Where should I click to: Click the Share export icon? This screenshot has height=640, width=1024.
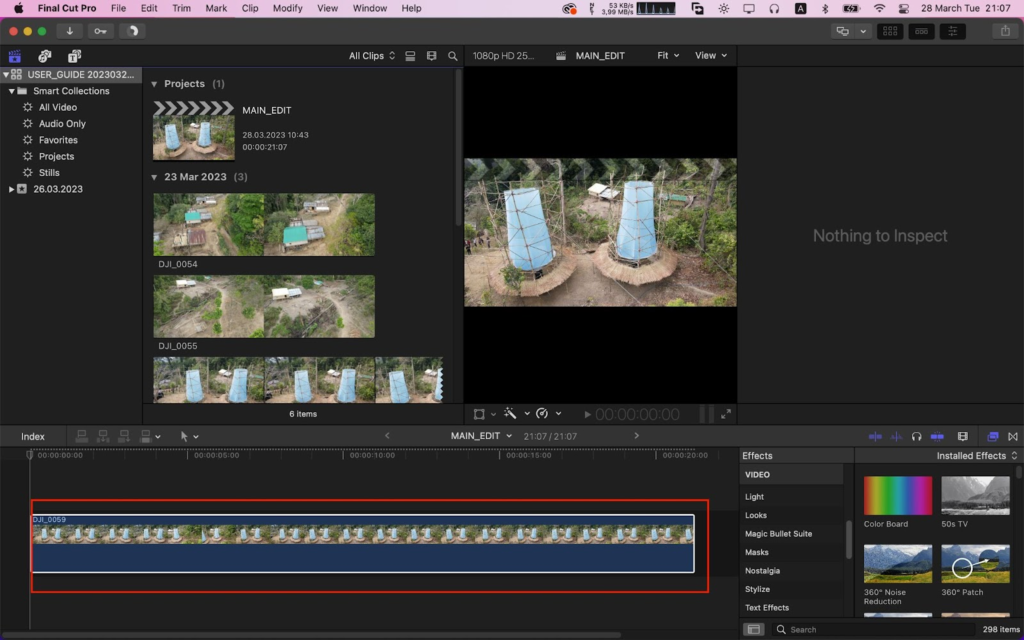pyautogui.click(x=1005, y=31)
